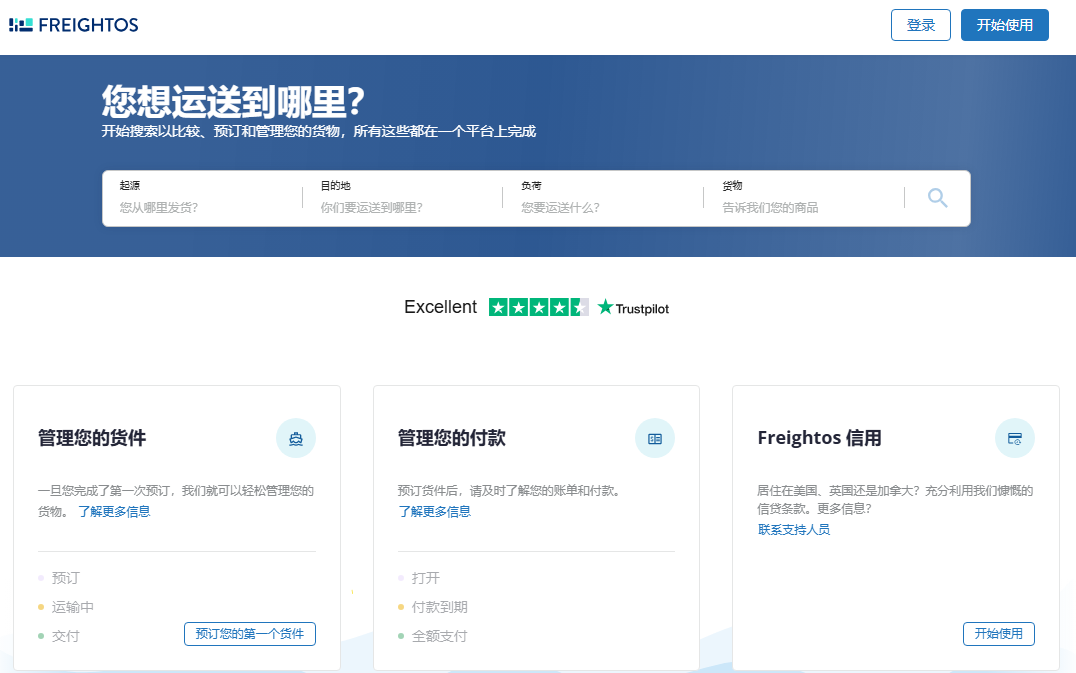Click the 起源 origin field
The image size is (1076, 673).
pos(202,198)
